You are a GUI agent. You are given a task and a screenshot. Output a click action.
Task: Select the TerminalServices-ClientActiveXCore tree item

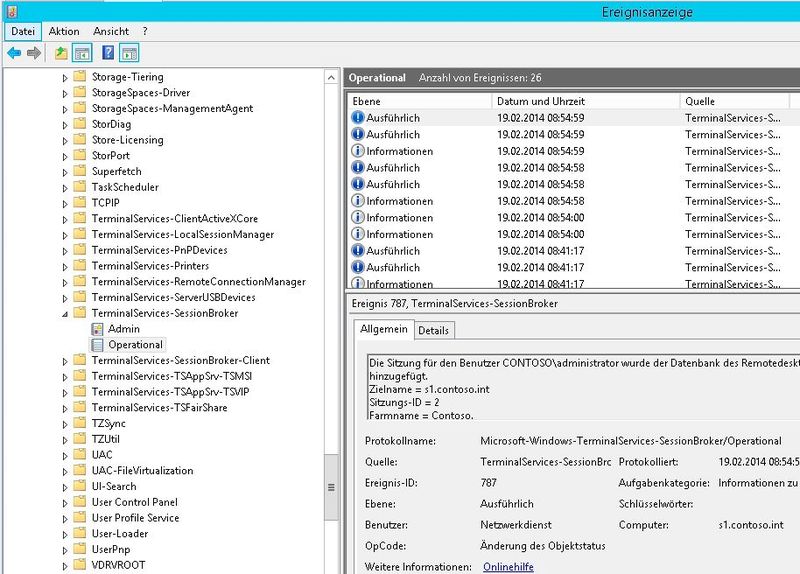coord(175,219)
